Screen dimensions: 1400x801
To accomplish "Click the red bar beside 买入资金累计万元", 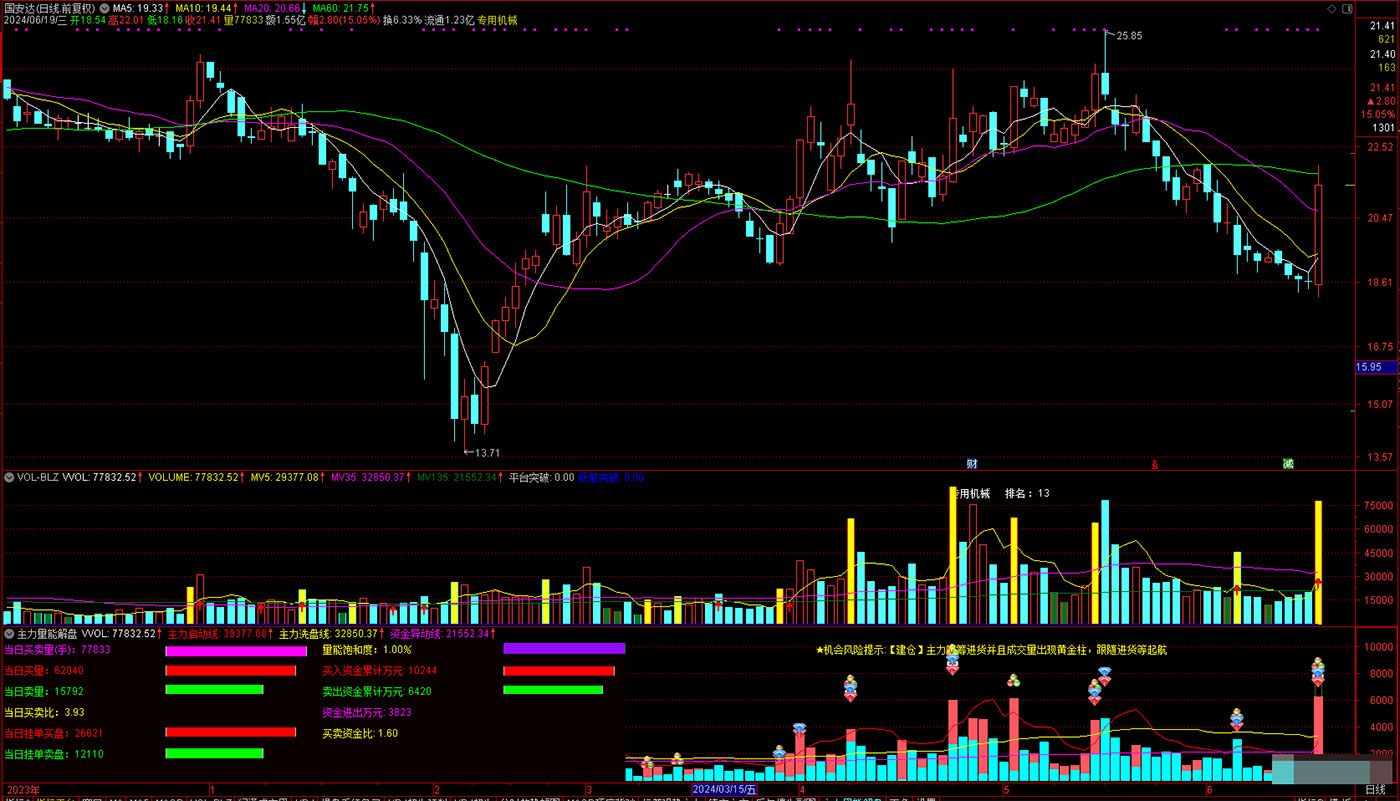I will click(x=559, y=670).
